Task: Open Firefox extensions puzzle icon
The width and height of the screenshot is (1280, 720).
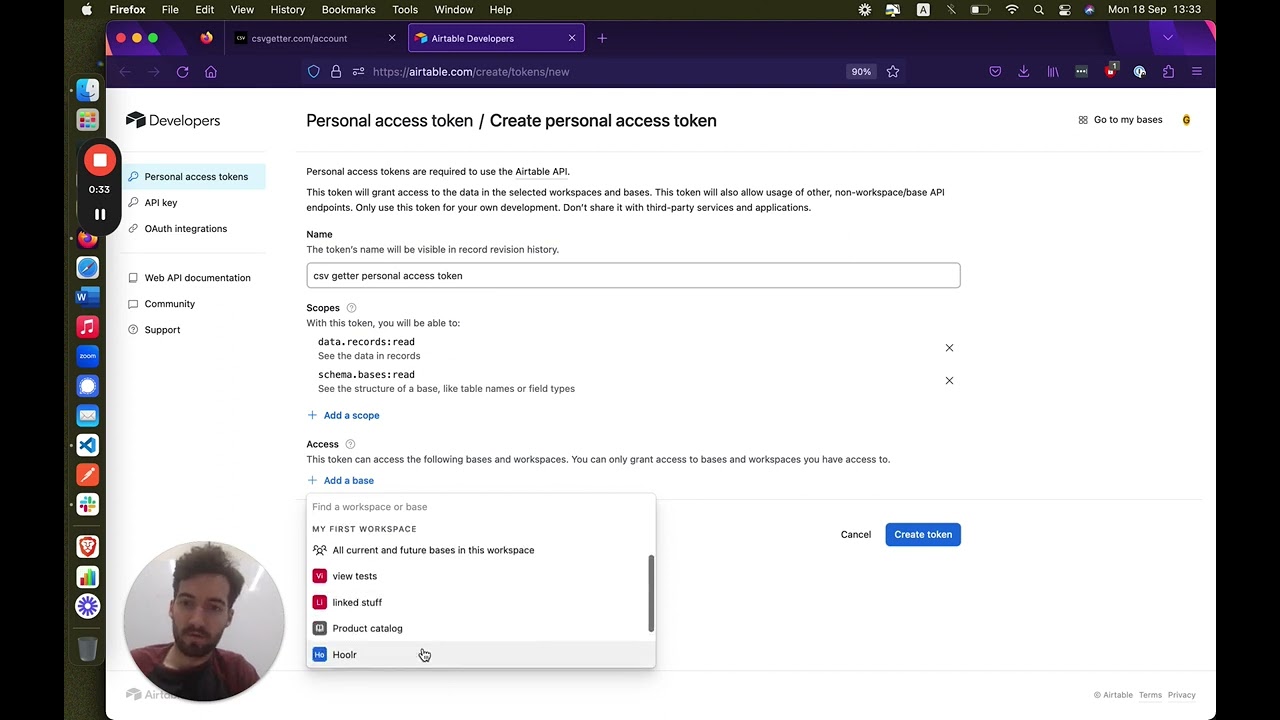Action: pyautogui.click(x=1168, y=72)
